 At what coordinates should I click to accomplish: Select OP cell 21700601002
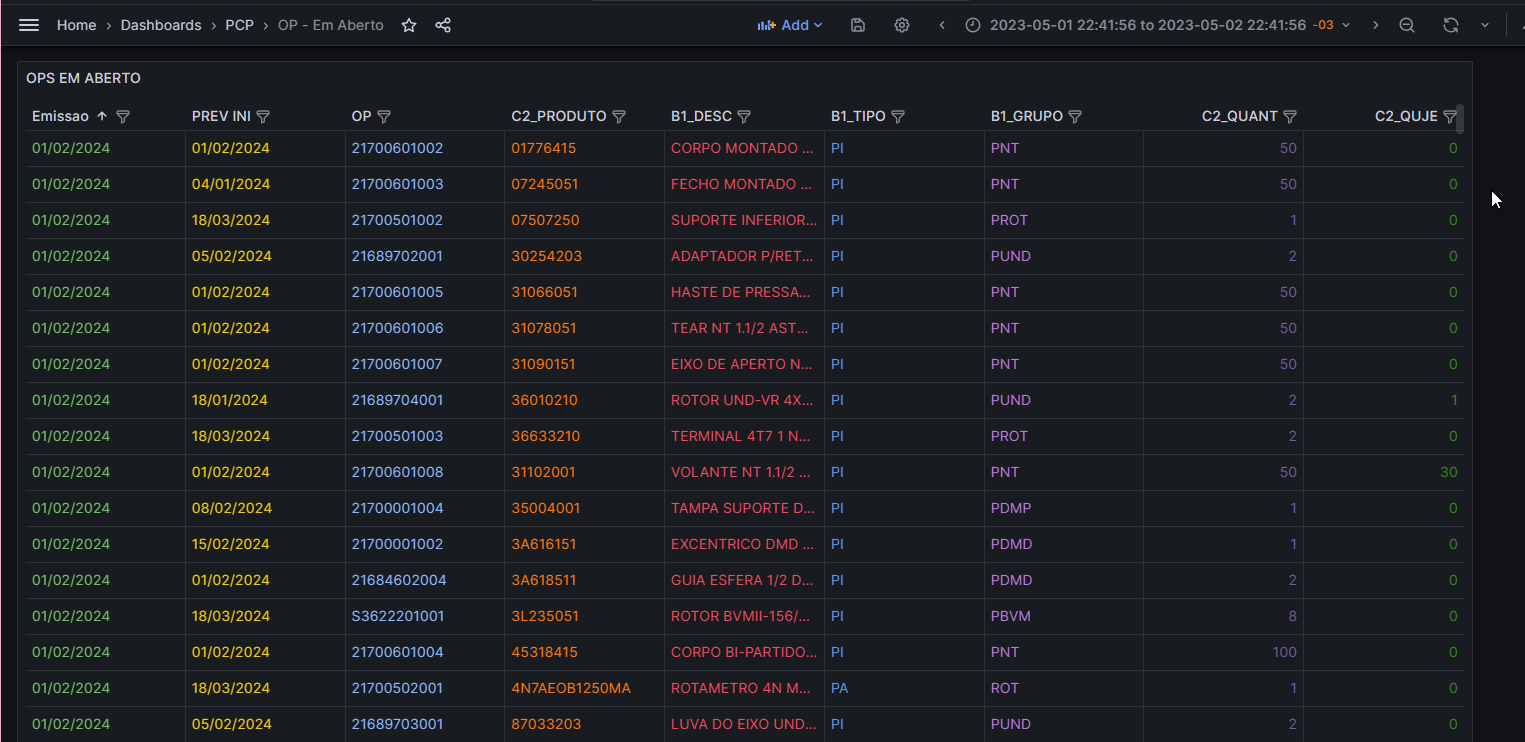[397, 148]
